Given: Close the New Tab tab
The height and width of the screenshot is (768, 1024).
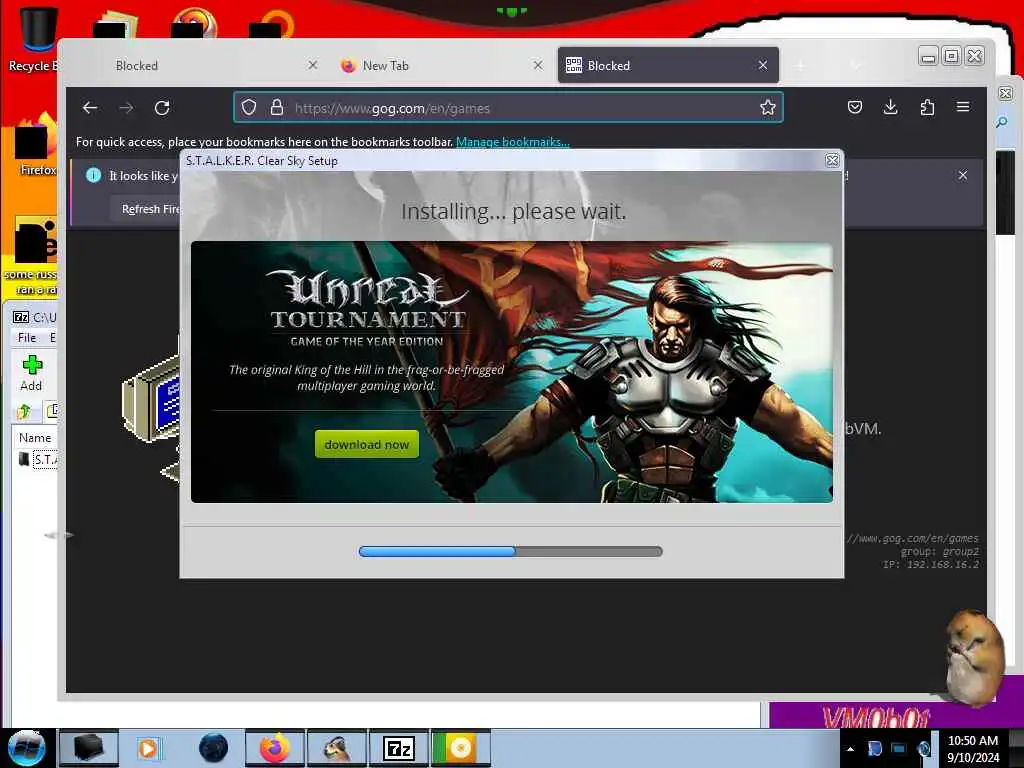Looking at the screenshot, I should (x=538, y=65).
